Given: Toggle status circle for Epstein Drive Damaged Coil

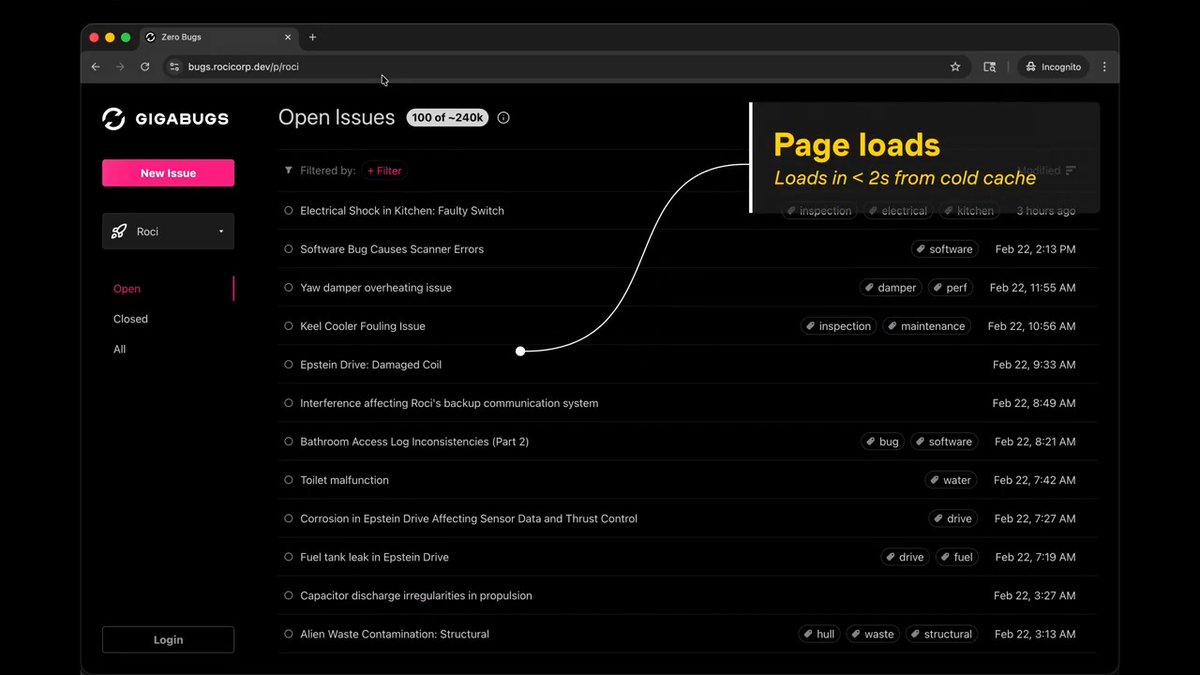Looking at the screenshot, I should (289, 365).
